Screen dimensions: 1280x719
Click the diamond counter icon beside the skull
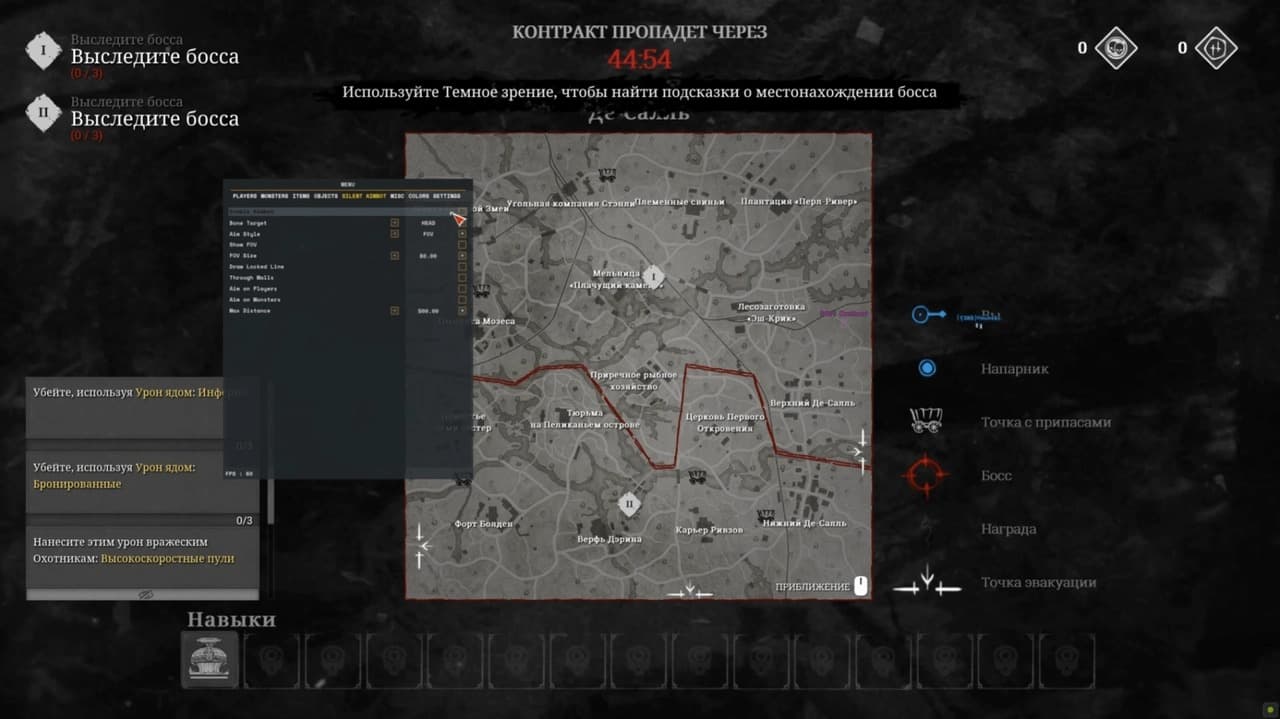tap(1216, 48)
